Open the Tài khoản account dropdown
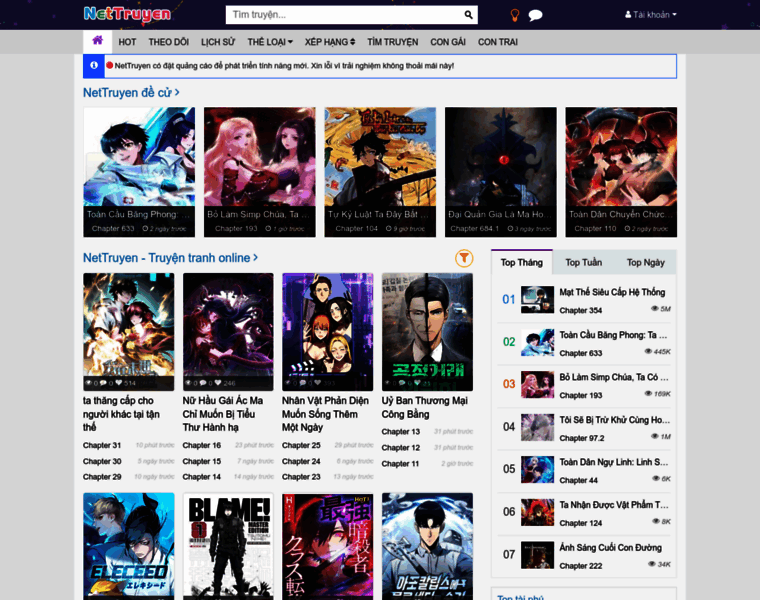Screen dimensions: 760x600 [650, 15]
